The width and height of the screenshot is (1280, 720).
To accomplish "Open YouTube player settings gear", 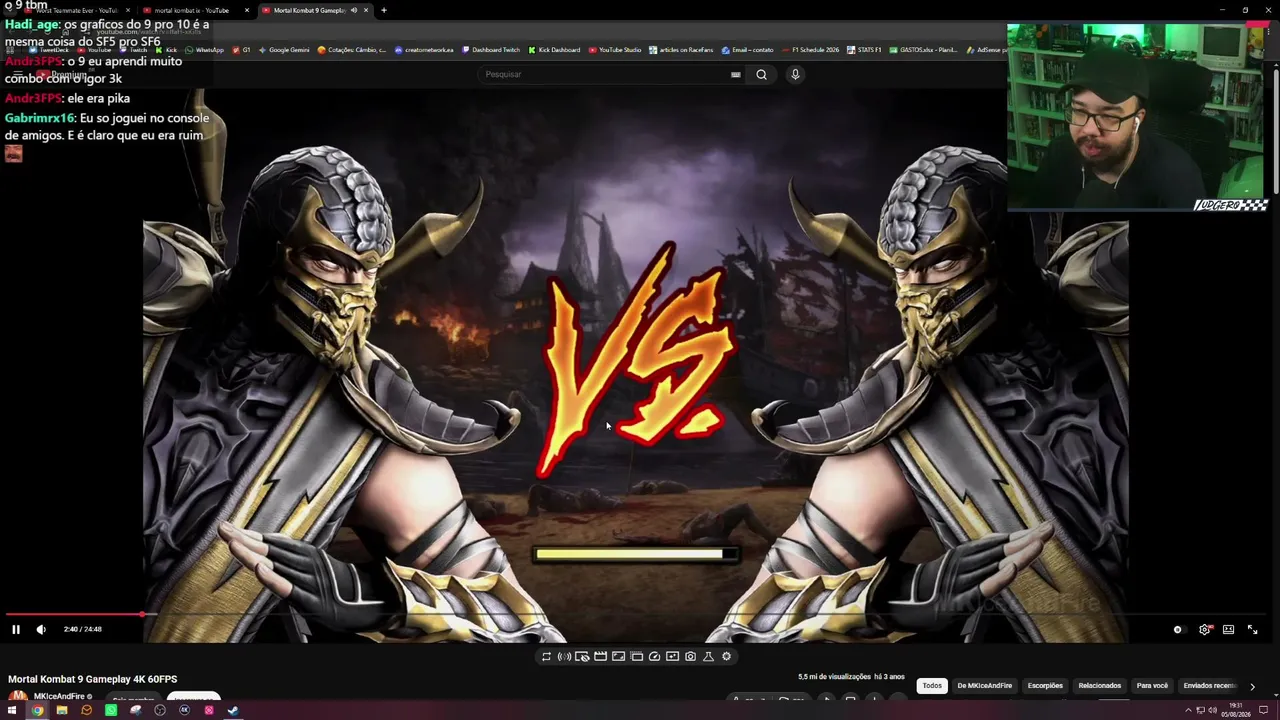I will click(1204, 629).
